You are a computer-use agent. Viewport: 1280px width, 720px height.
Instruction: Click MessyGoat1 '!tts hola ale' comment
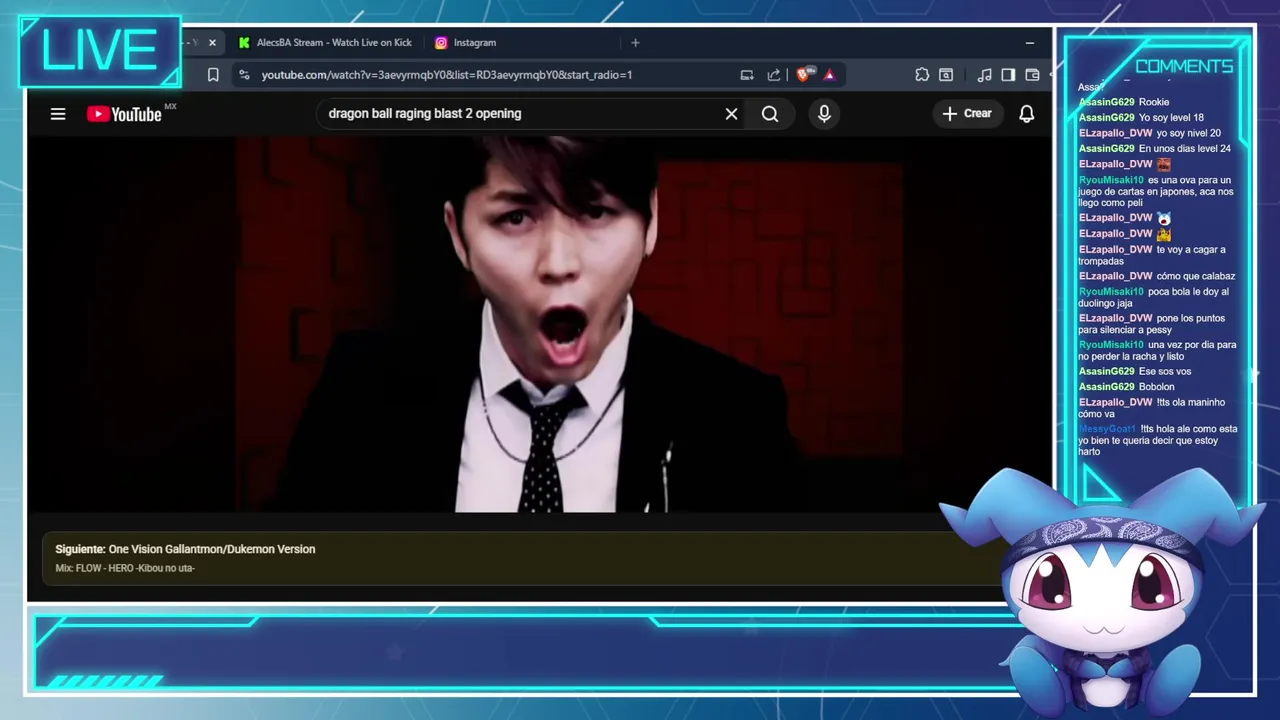point(1158,440)
